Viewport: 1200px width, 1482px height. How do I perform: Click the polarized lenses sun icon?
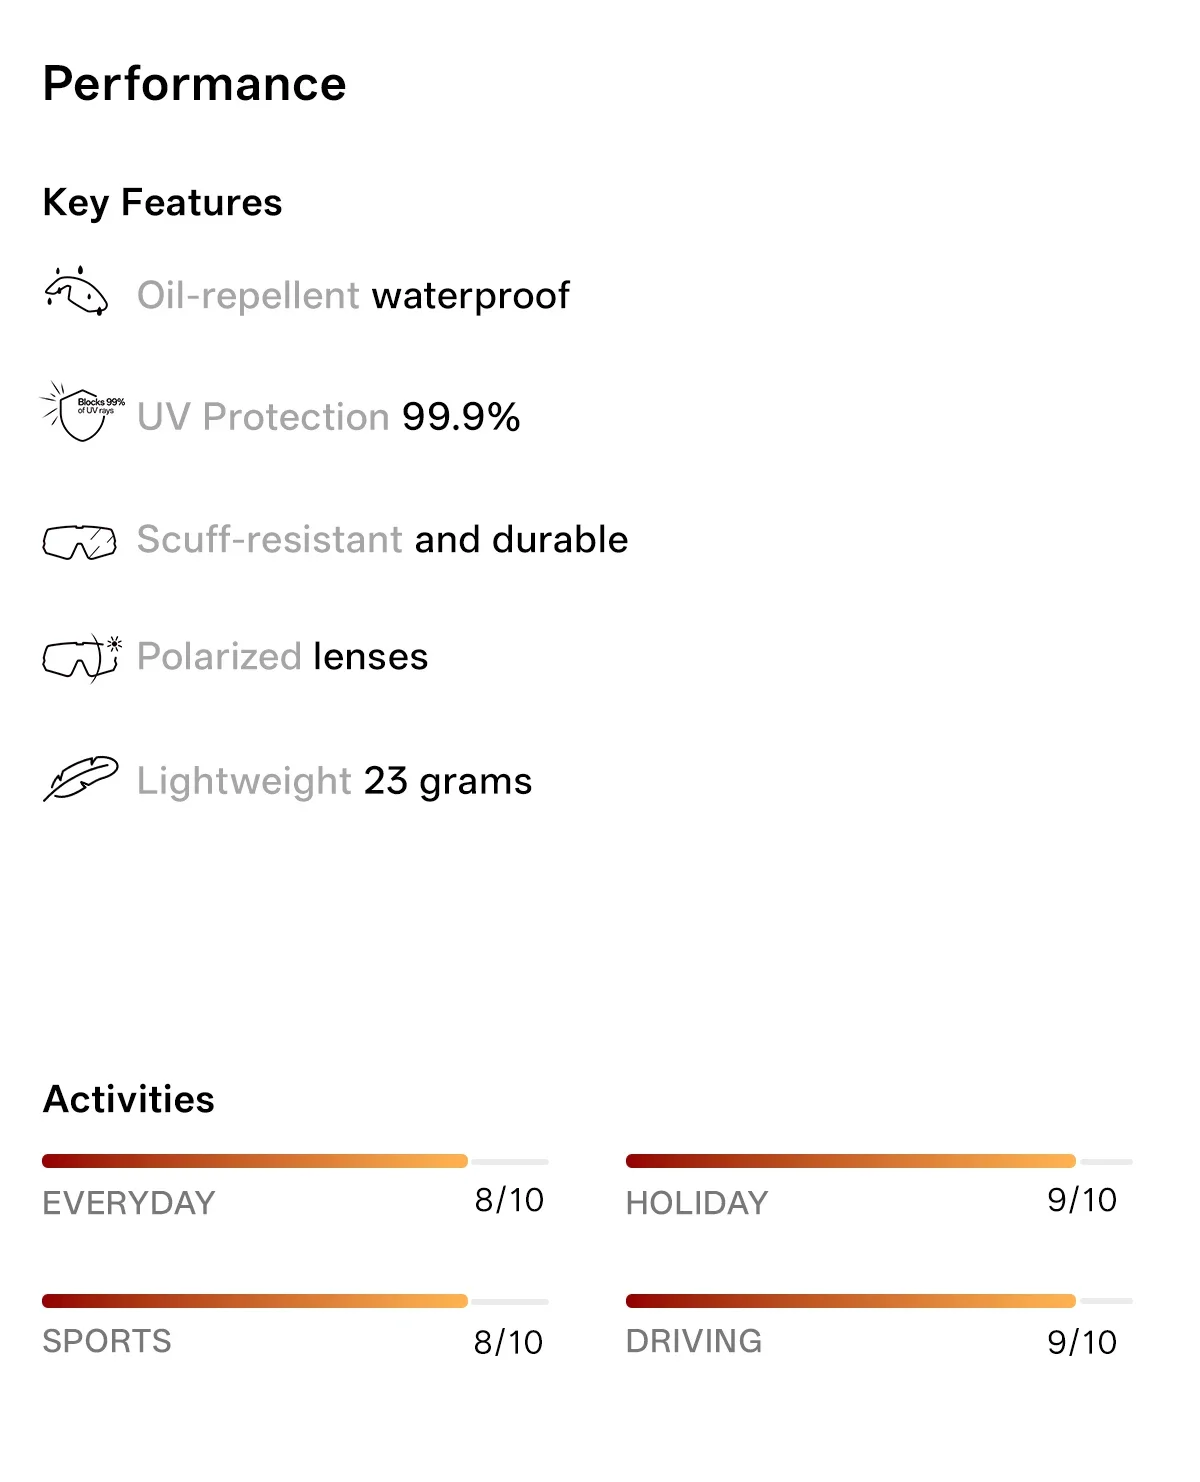tap(82, 658)
